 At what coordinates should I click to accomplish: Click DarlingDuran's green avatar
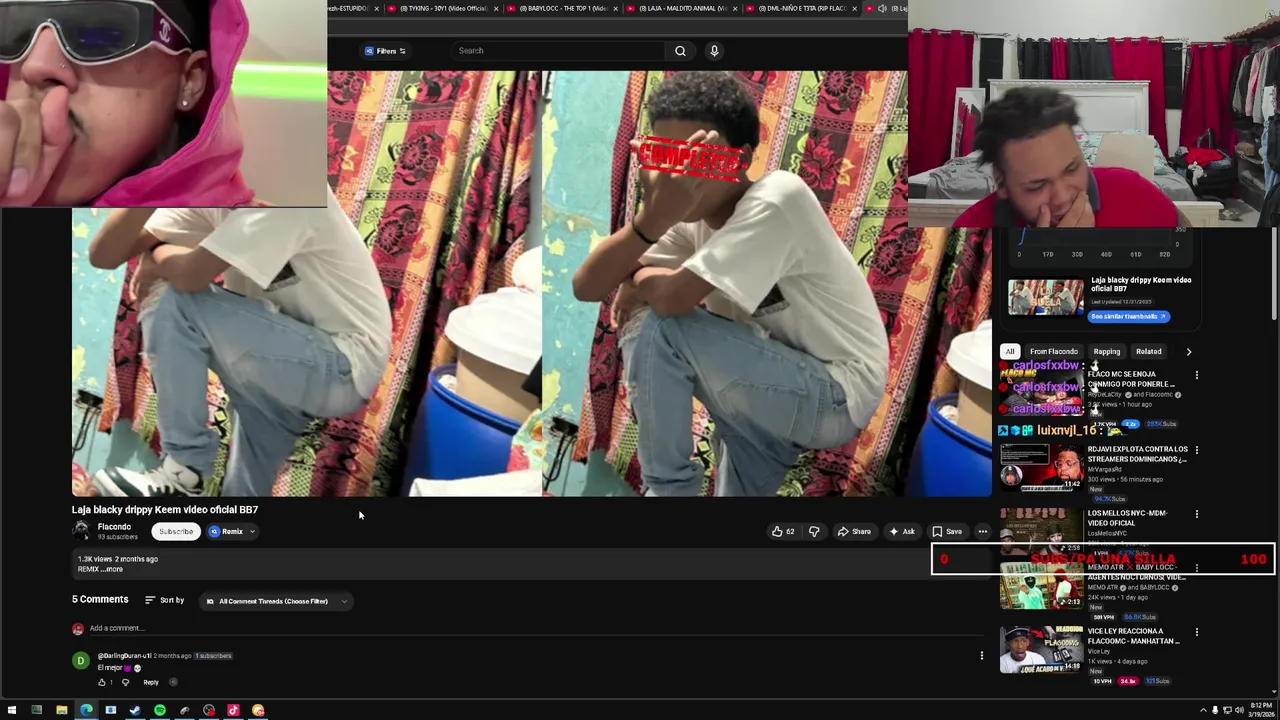pyautogui.click(x=80, y=661)
